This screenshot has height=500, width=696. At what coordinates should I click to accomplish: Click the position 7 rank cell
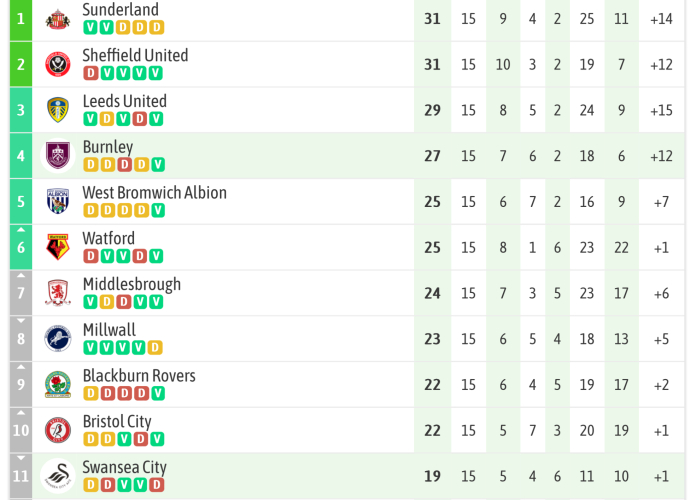pyautogui.click(x=21, y=293)
